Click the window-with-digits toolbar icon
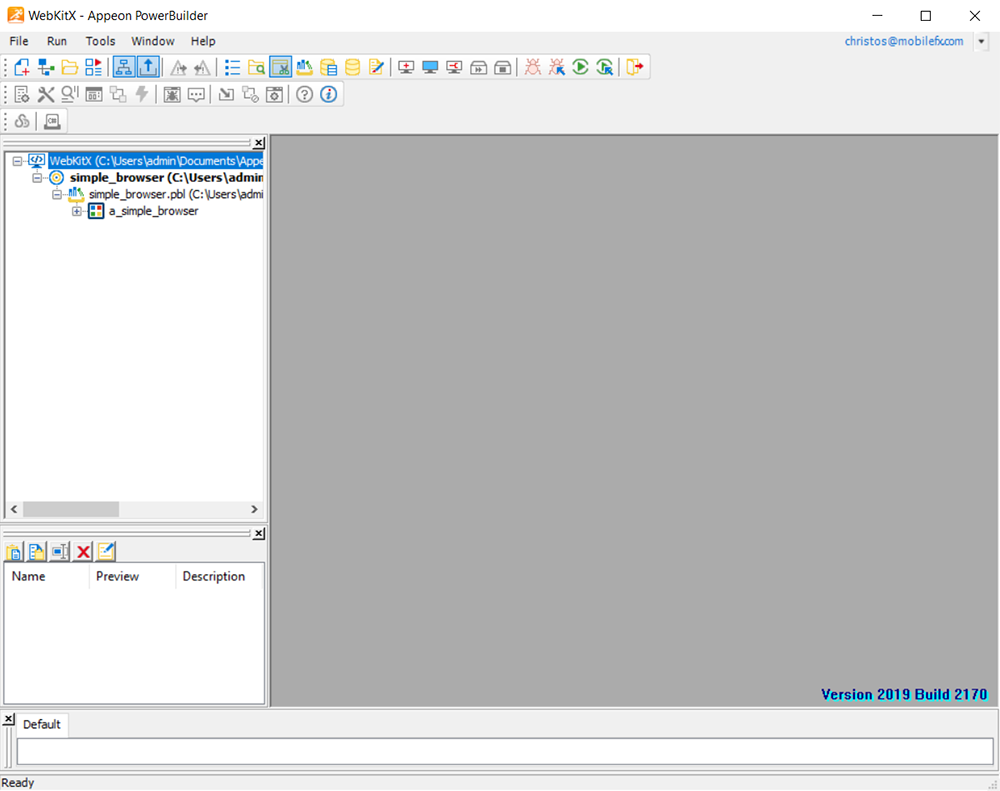Screen dimensions: 1000x791 point(94,94)
